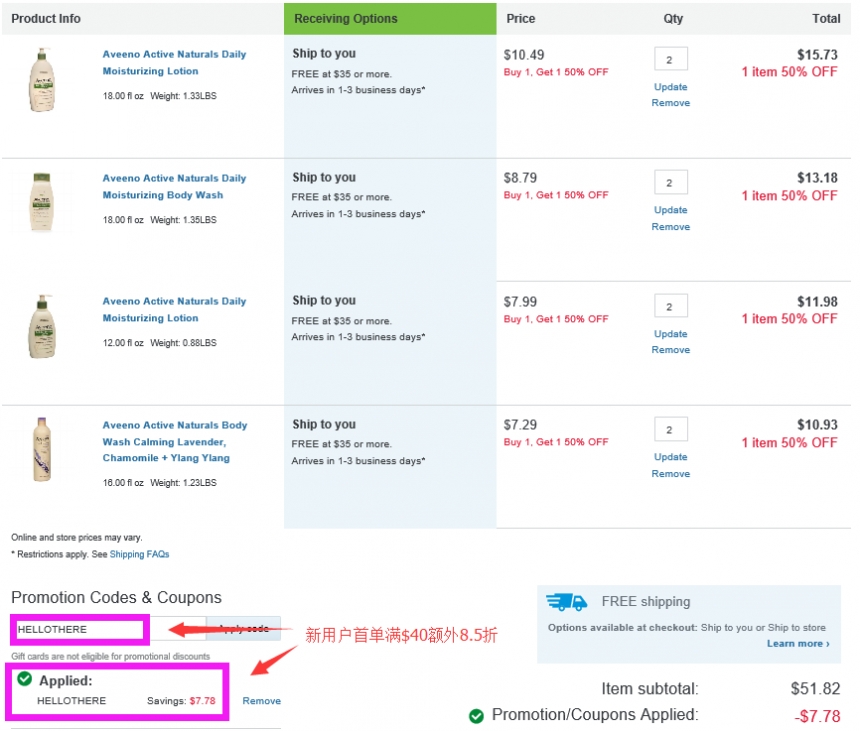The image size is (860, 731).
Task: Click the $10.49 unit price
Action: coord(524,55)
